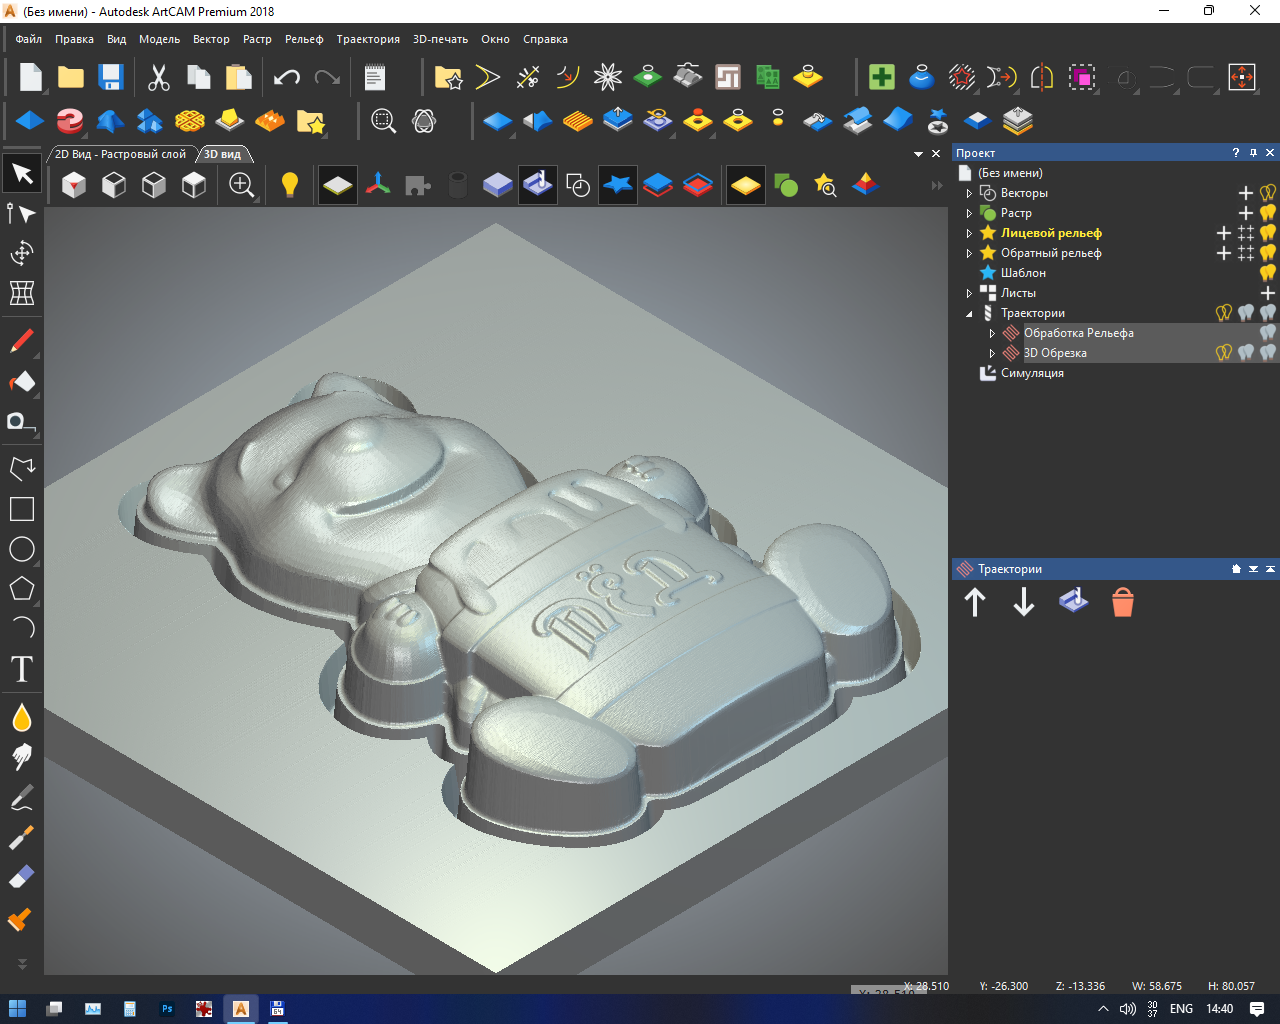The height and width of the screenshot is (1024, 1280).
Task: Expand the Векторы tree node
Action: (969, 193)
